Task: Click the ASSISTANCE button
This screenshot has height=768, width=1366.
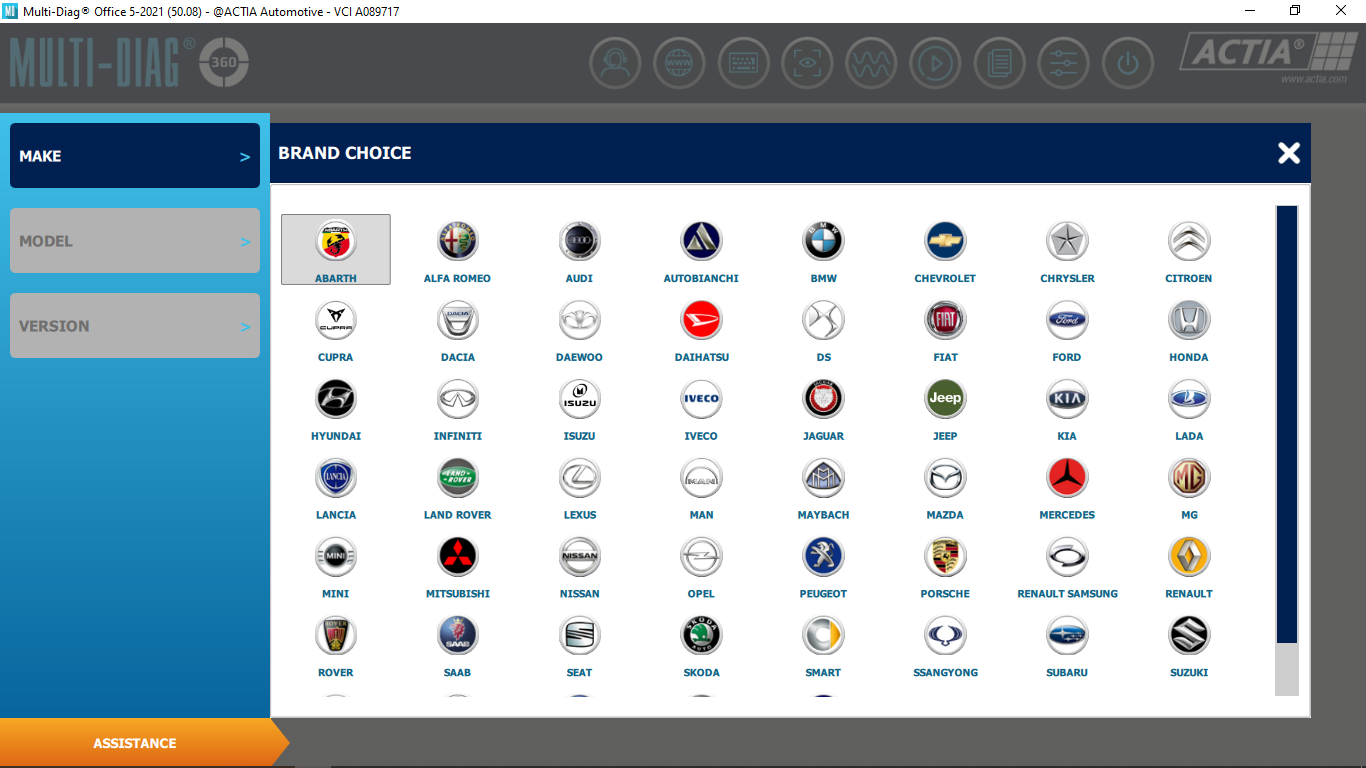Action: 135,743
